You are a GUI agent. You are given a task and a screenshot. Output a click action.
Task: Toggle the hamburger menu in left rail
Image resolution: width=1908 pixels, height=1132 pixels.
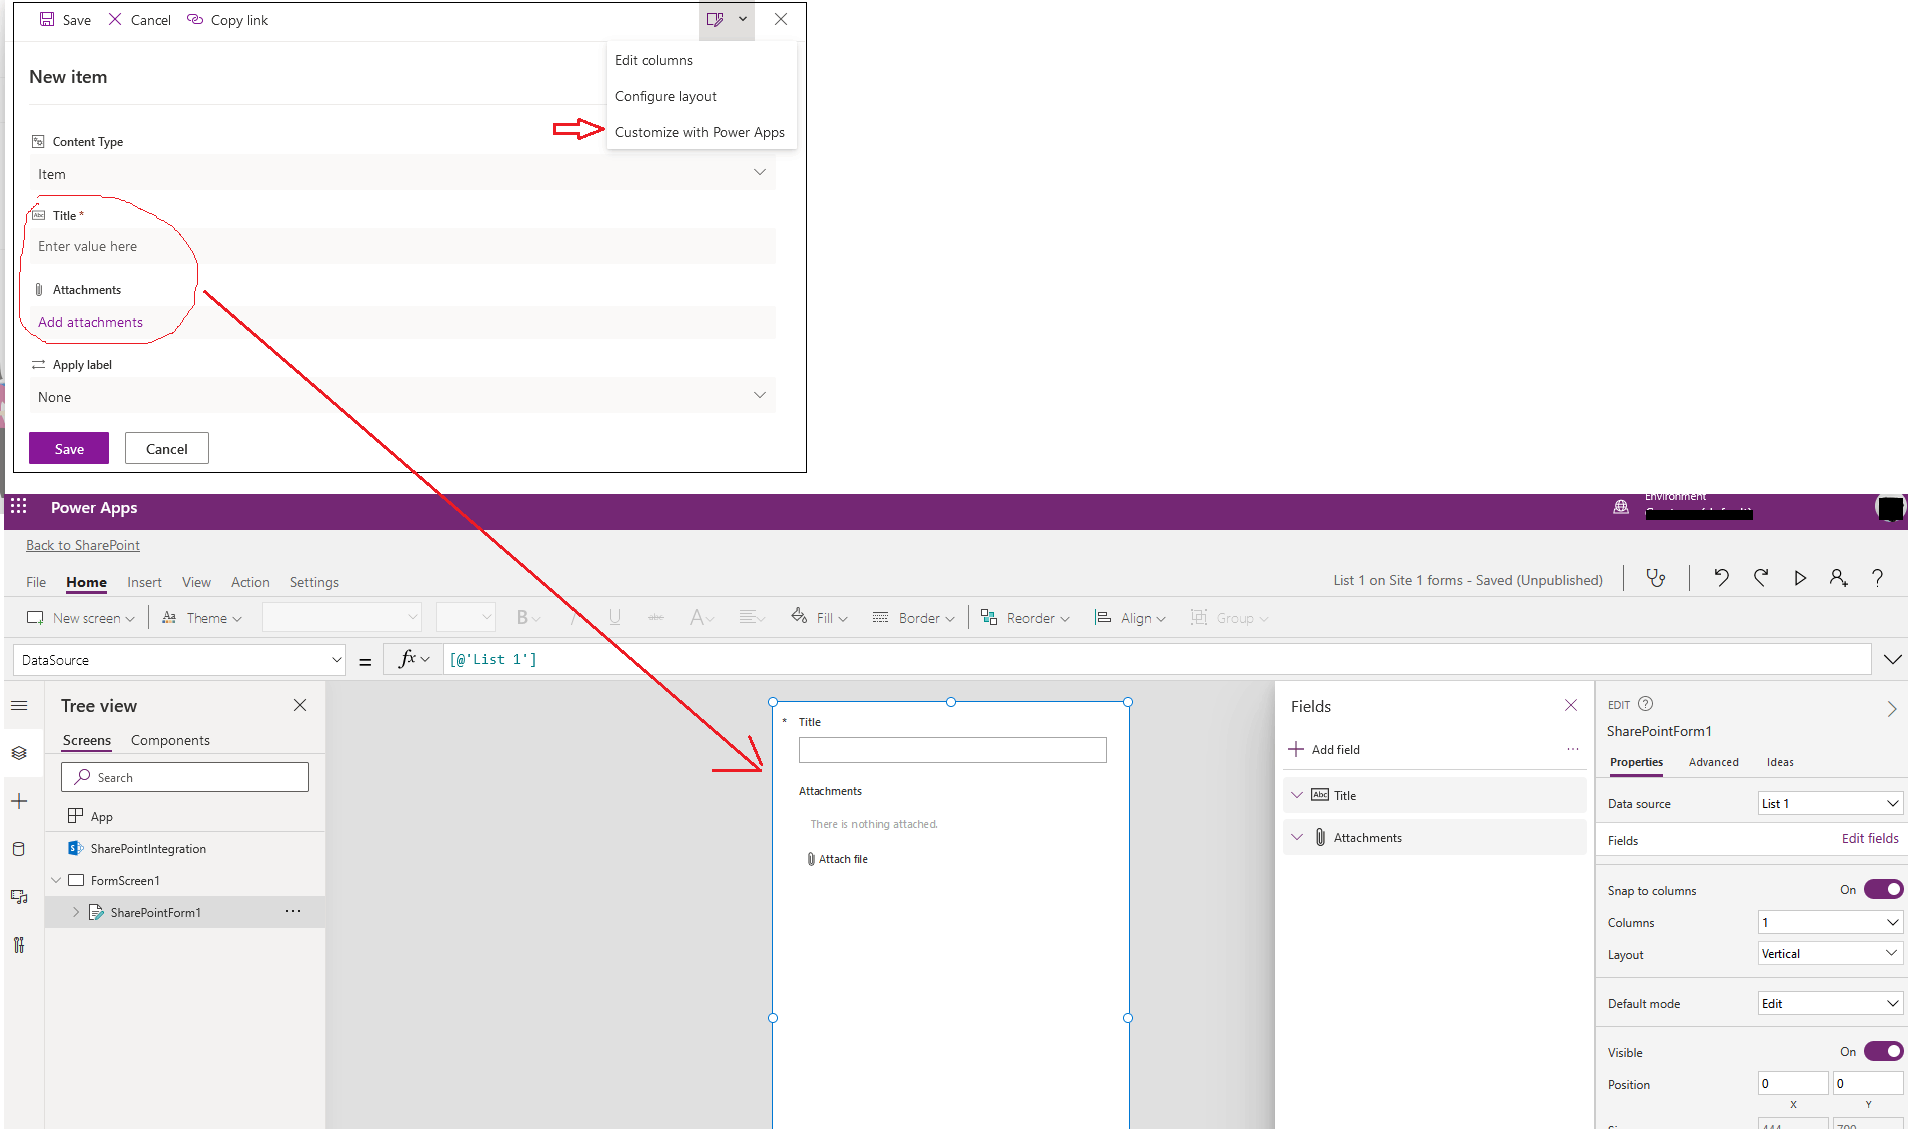[19, 706]
